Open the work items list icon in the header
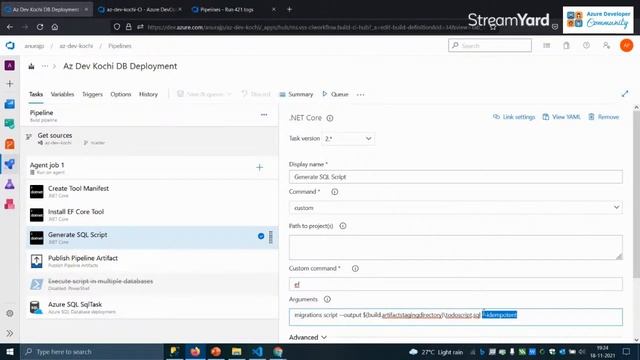This screenshot has height=360, width=640. pos(547,45)
